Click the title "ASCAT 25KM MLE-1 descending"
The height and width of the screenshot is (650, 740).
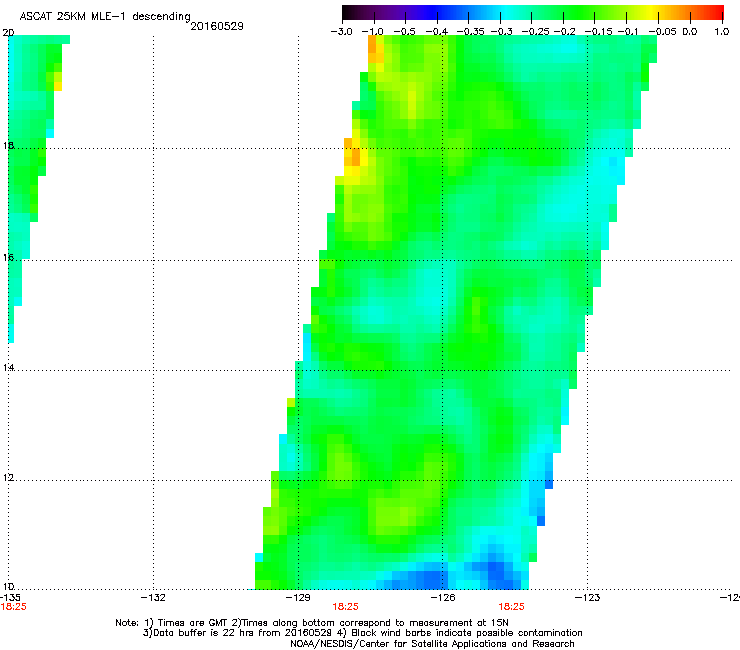(105, 17)
